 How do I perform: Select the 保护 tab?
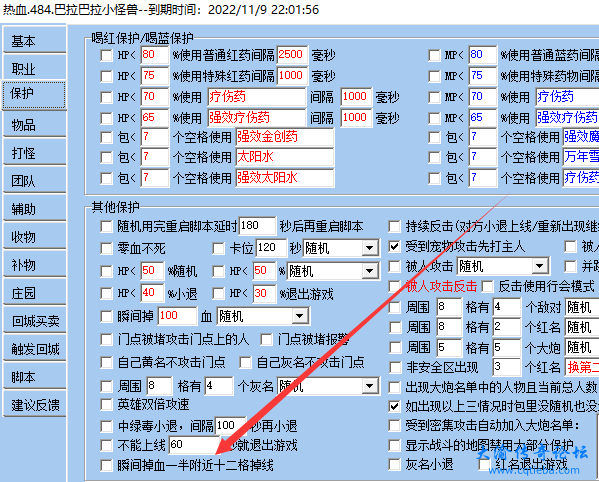pyautogui.click(x=34, y=95)
